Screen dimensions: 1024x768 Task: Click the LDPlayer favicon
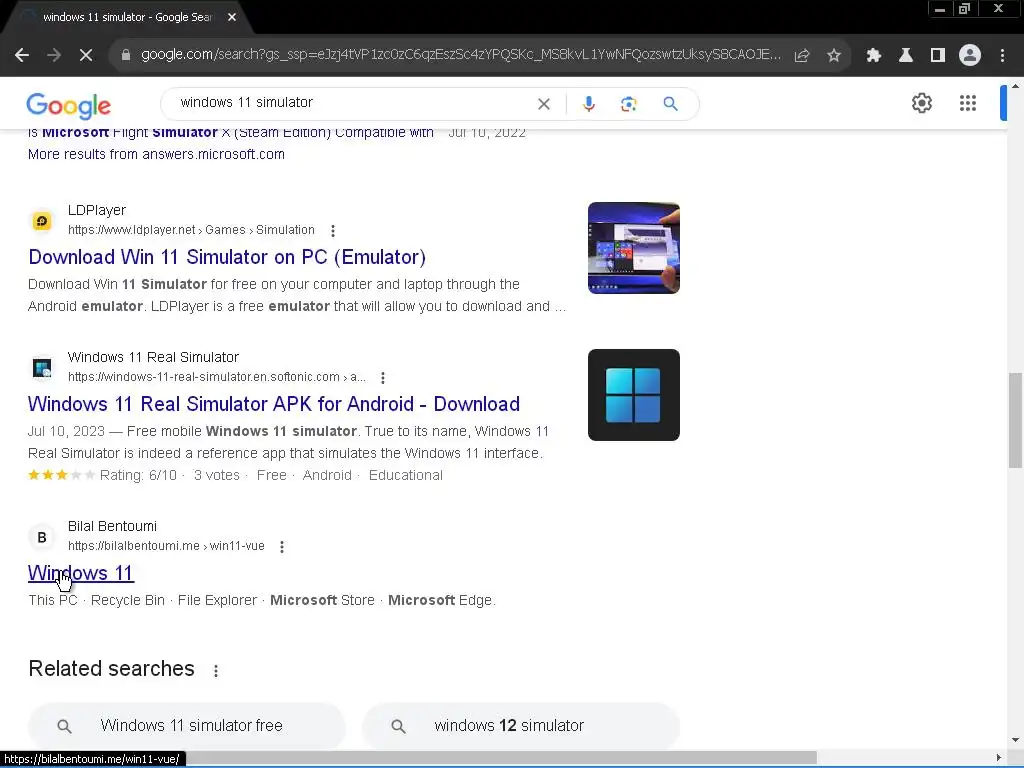click(x=42, y=221)
